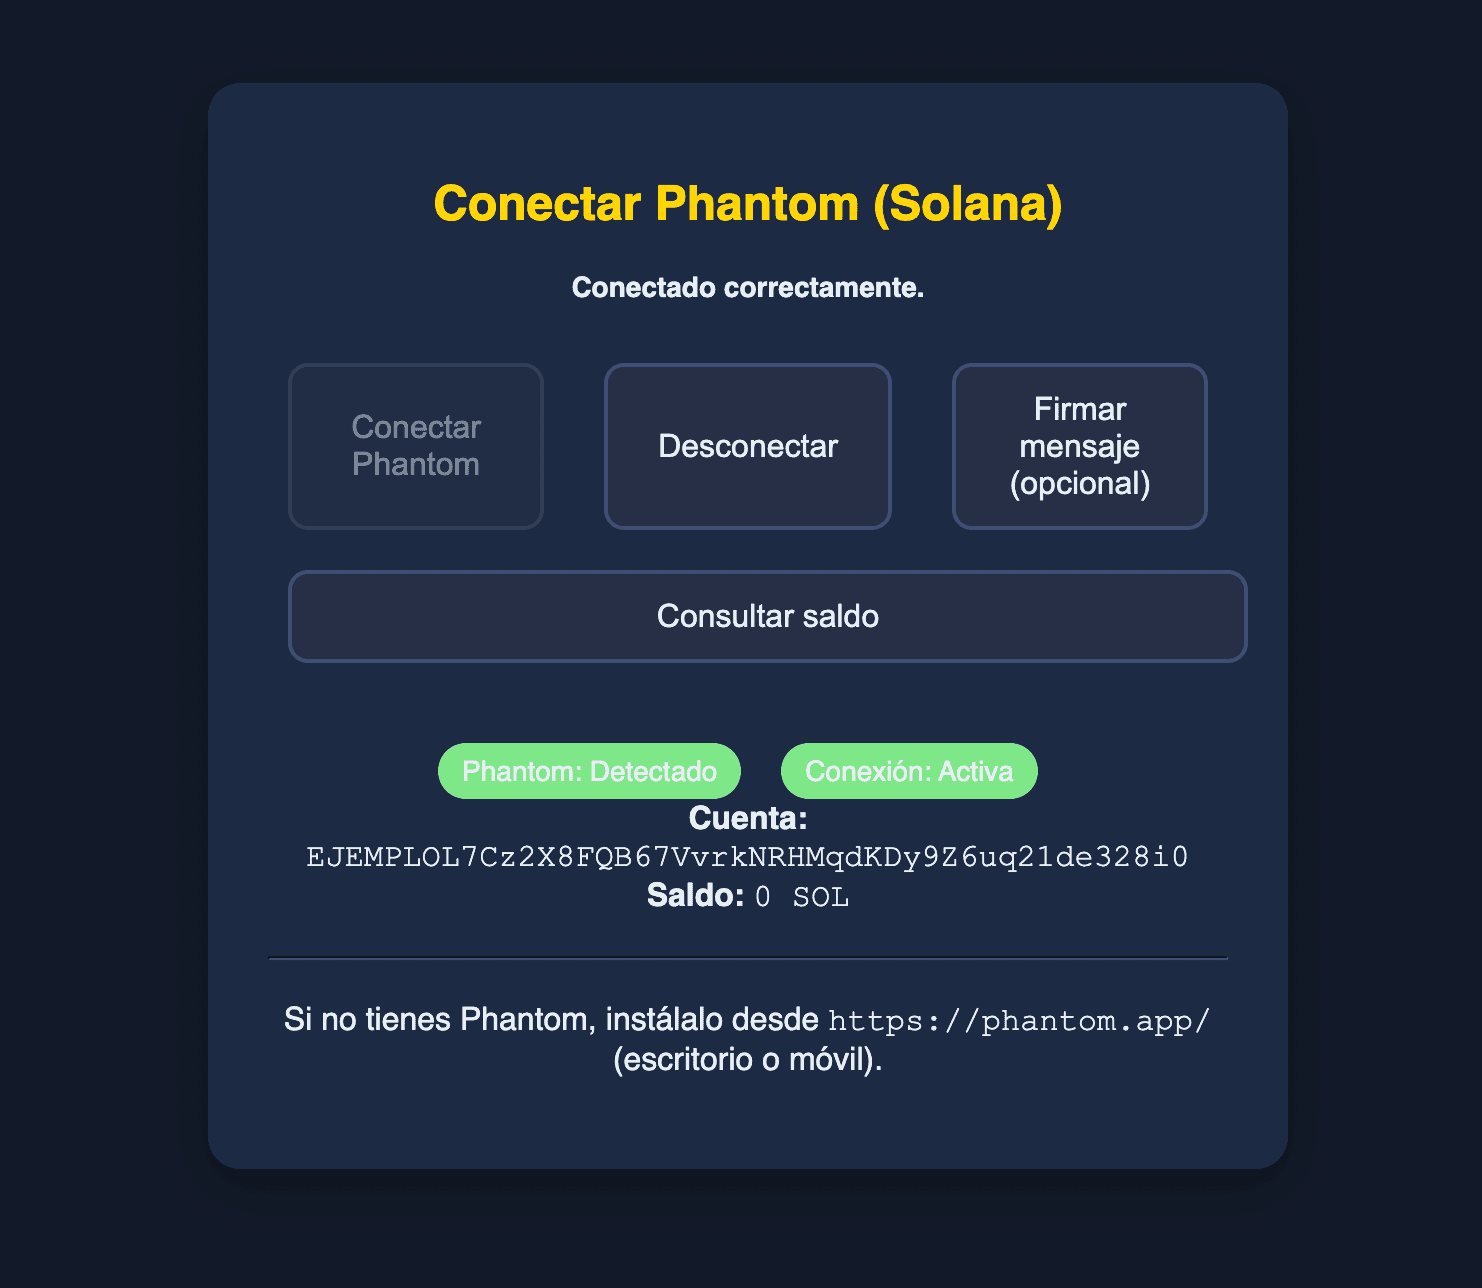1482x1288 pixels.
Task: Click the Desconectar button
Action: (x=747, y=446)
